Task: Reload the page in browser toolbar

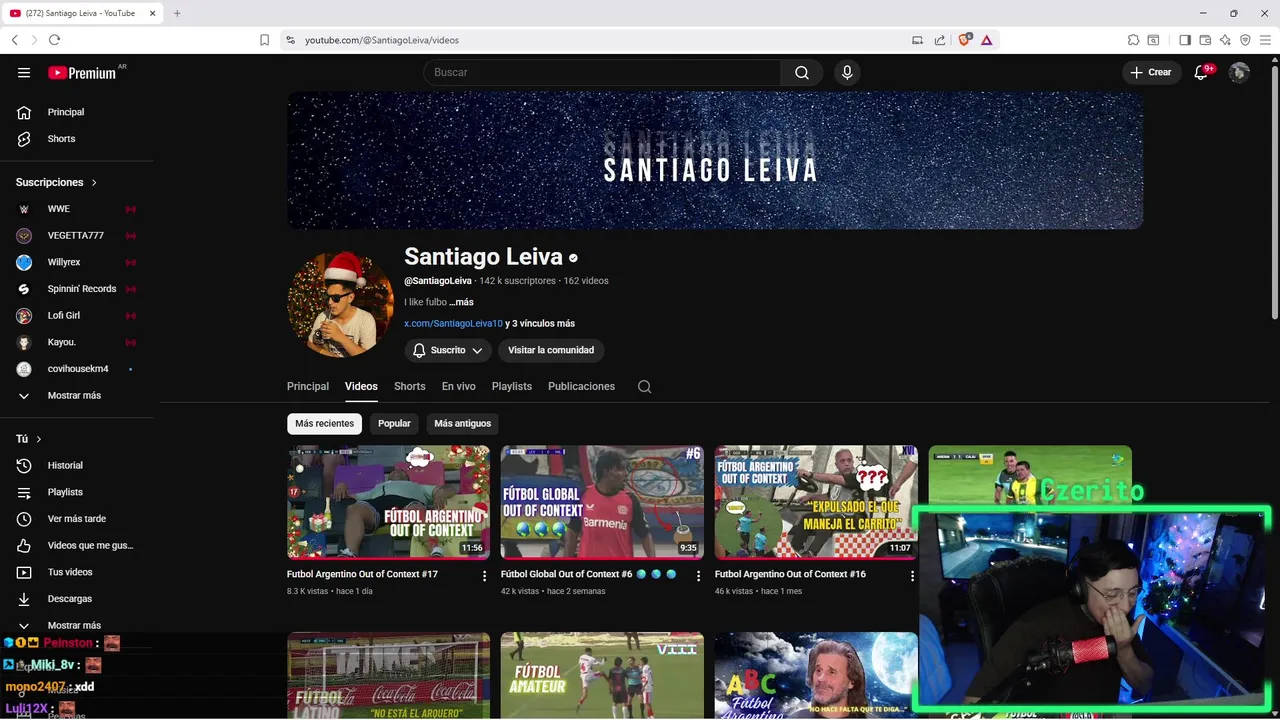Action: tap(54, 40)
